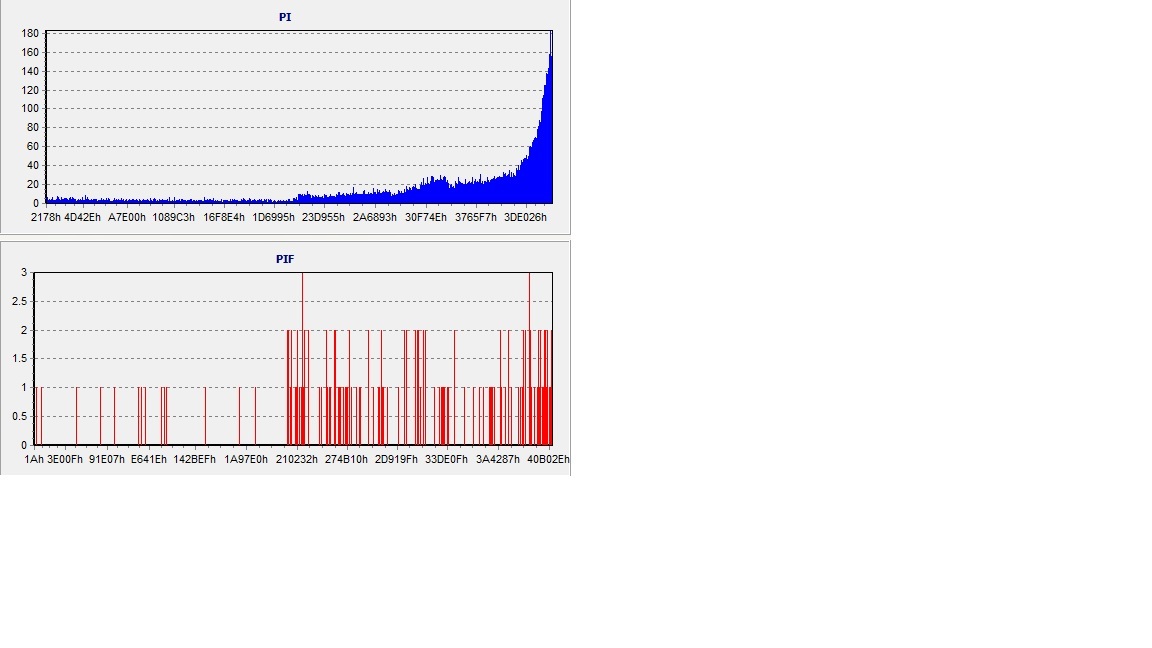Click the A7E00h label on PI axis
The height and width of the screenshot is (648, 1152).
point(127,217)
